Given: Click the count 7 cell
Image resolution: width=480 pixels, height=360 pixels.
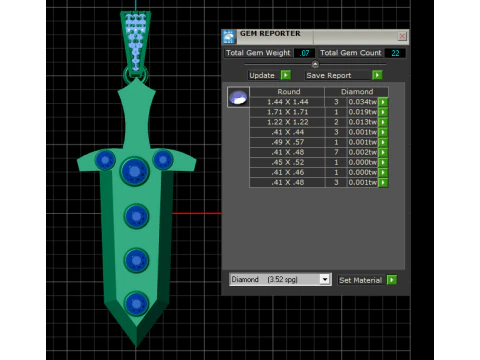Looking at the screenshot, I should coord(336,152).
